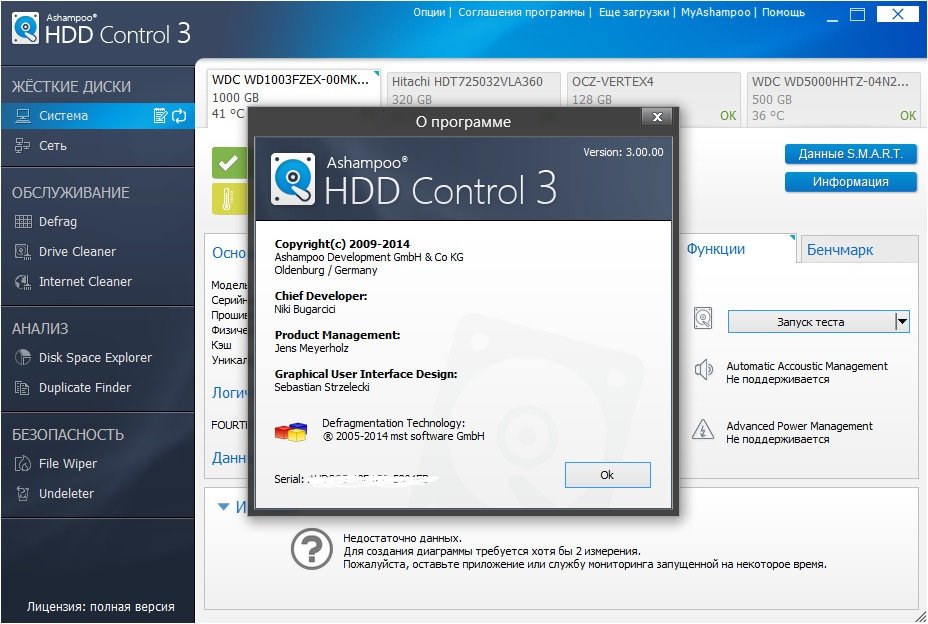Click the Sebastian Strzelecki name
Viewport: 928px width, 624px height.
click(322, 387)
